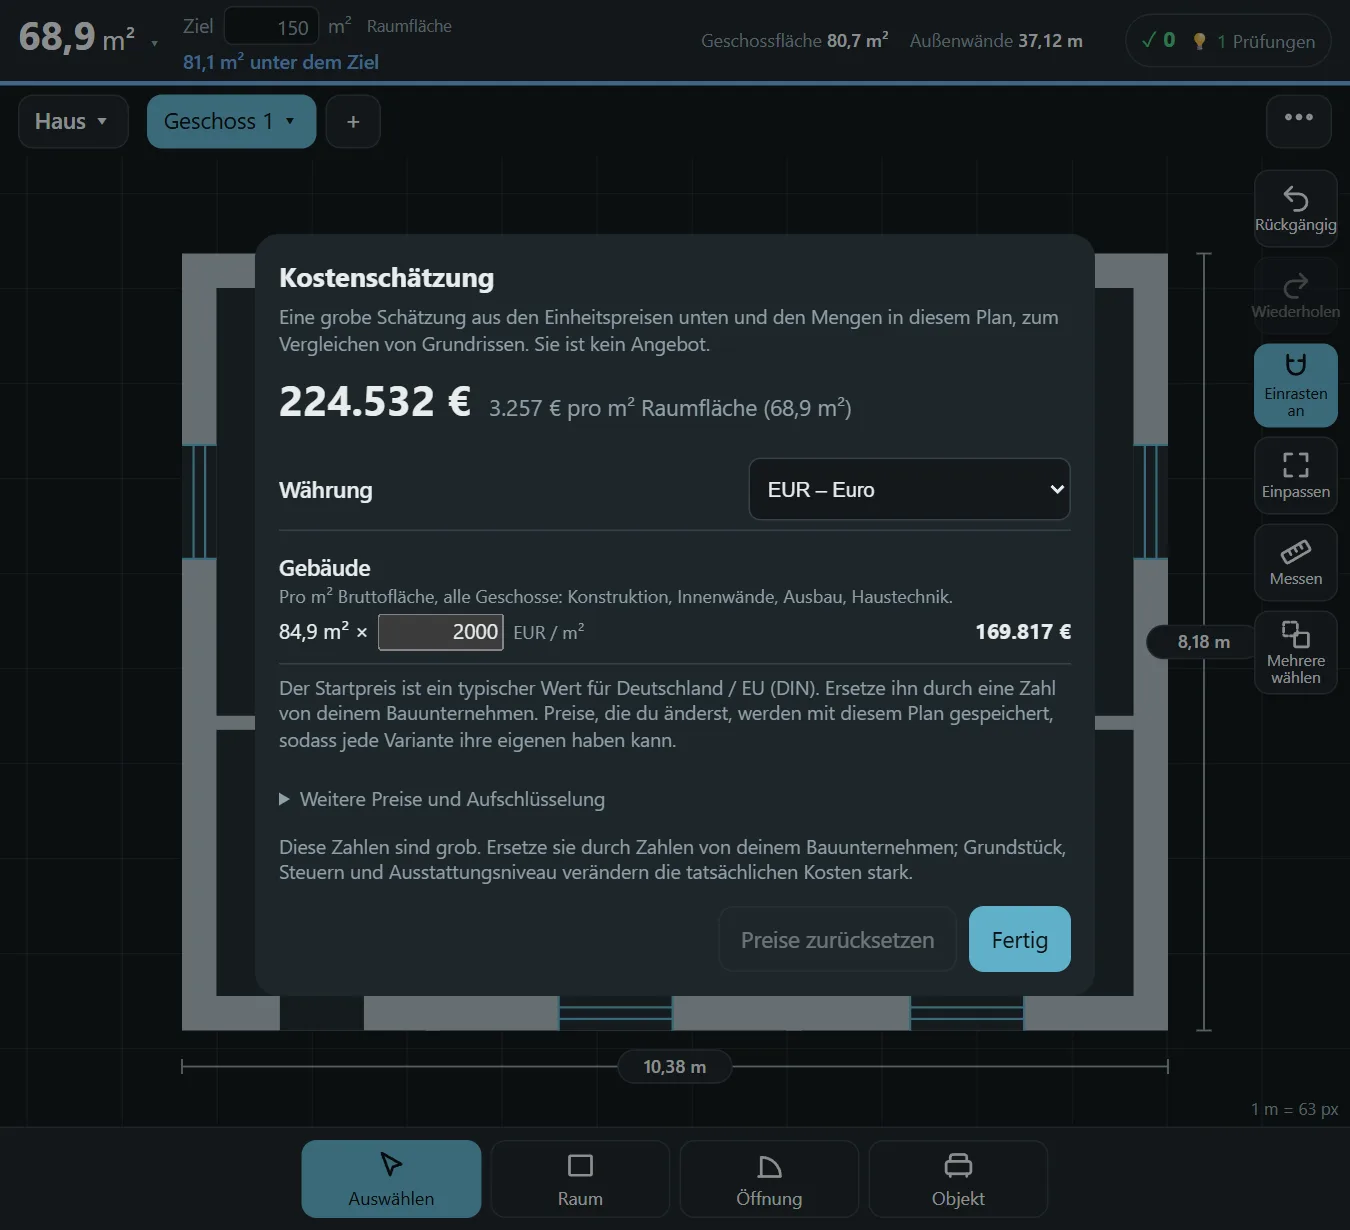1350x1230 pixels.
Task: Click the 2000 EUR per m² price field
Action: pos(440,632)
